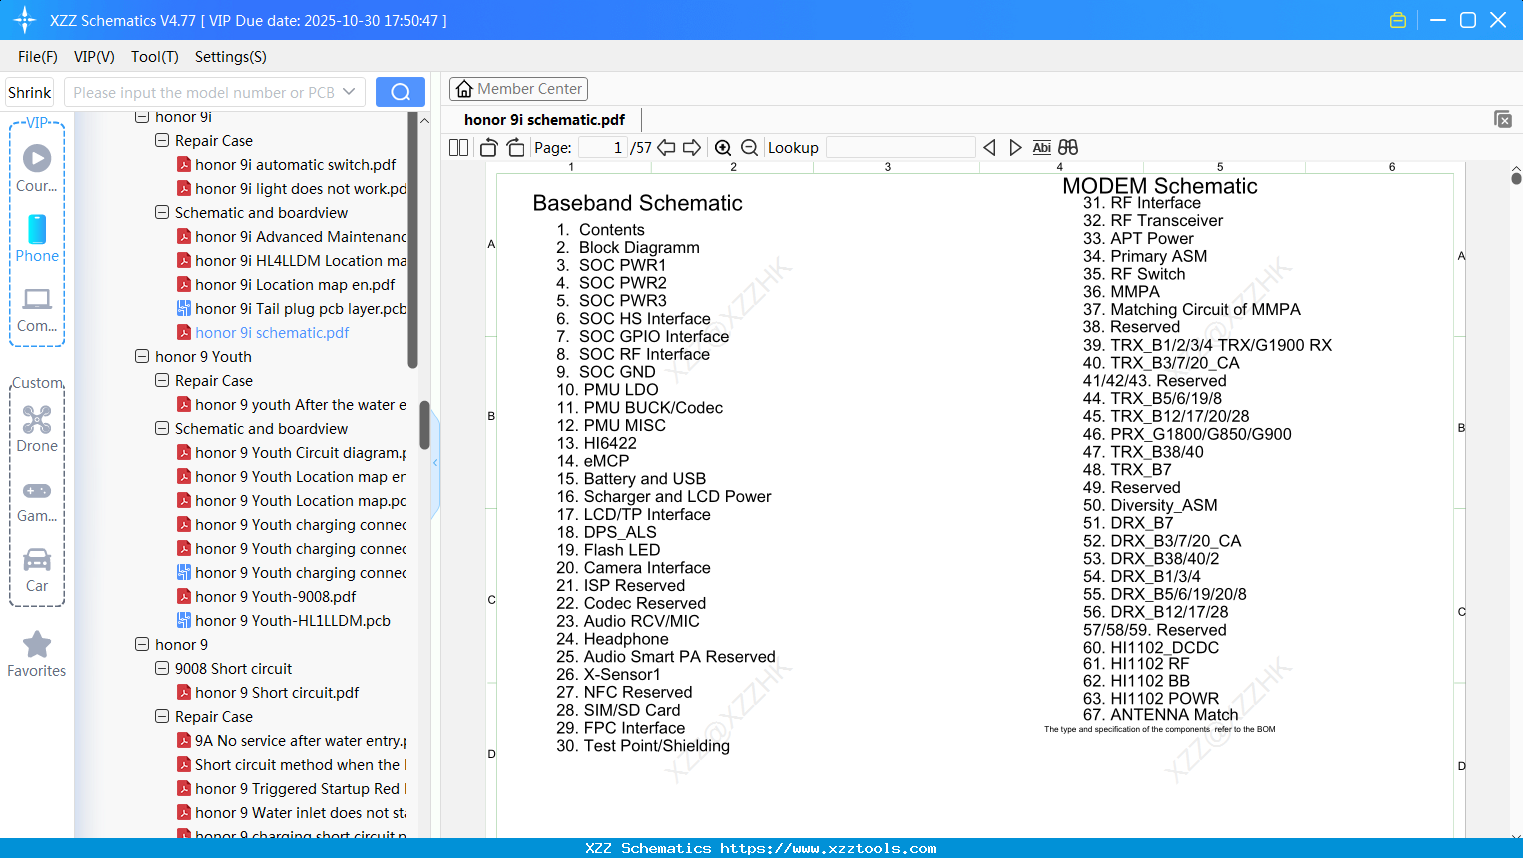Open the Drone category
The width and height of the screenshot is (1523, 858).
[x=37, y=429]
